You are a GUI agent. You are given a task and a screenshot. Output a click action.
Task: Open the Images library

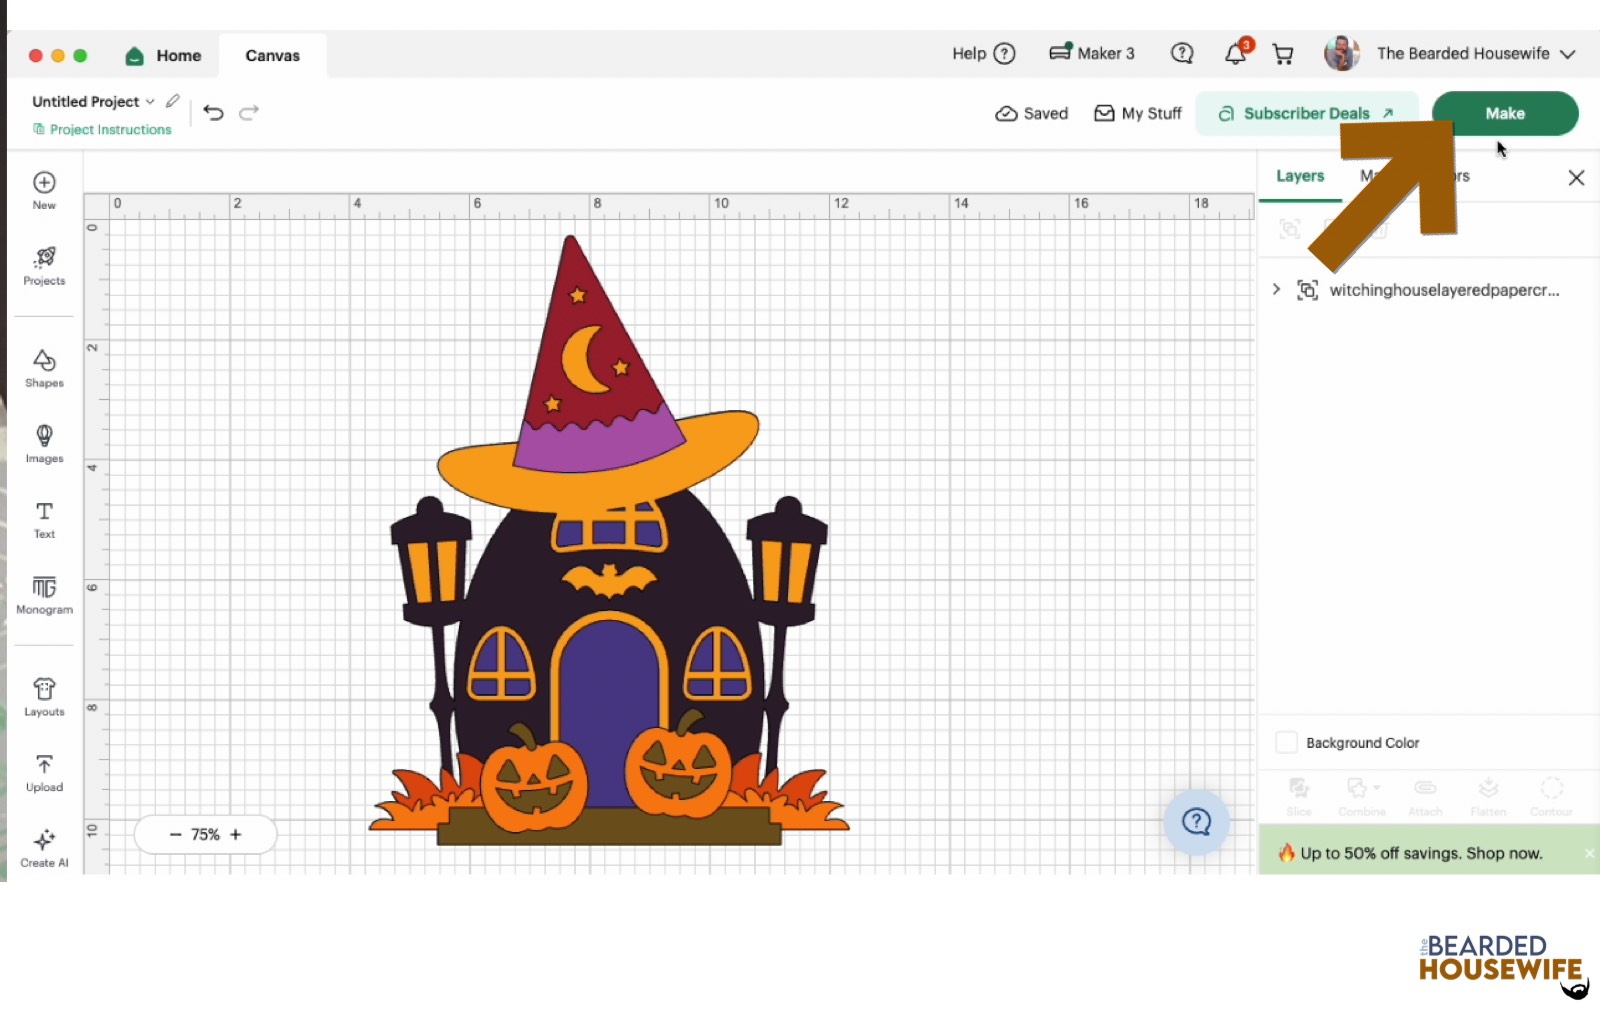click(44, 444)
